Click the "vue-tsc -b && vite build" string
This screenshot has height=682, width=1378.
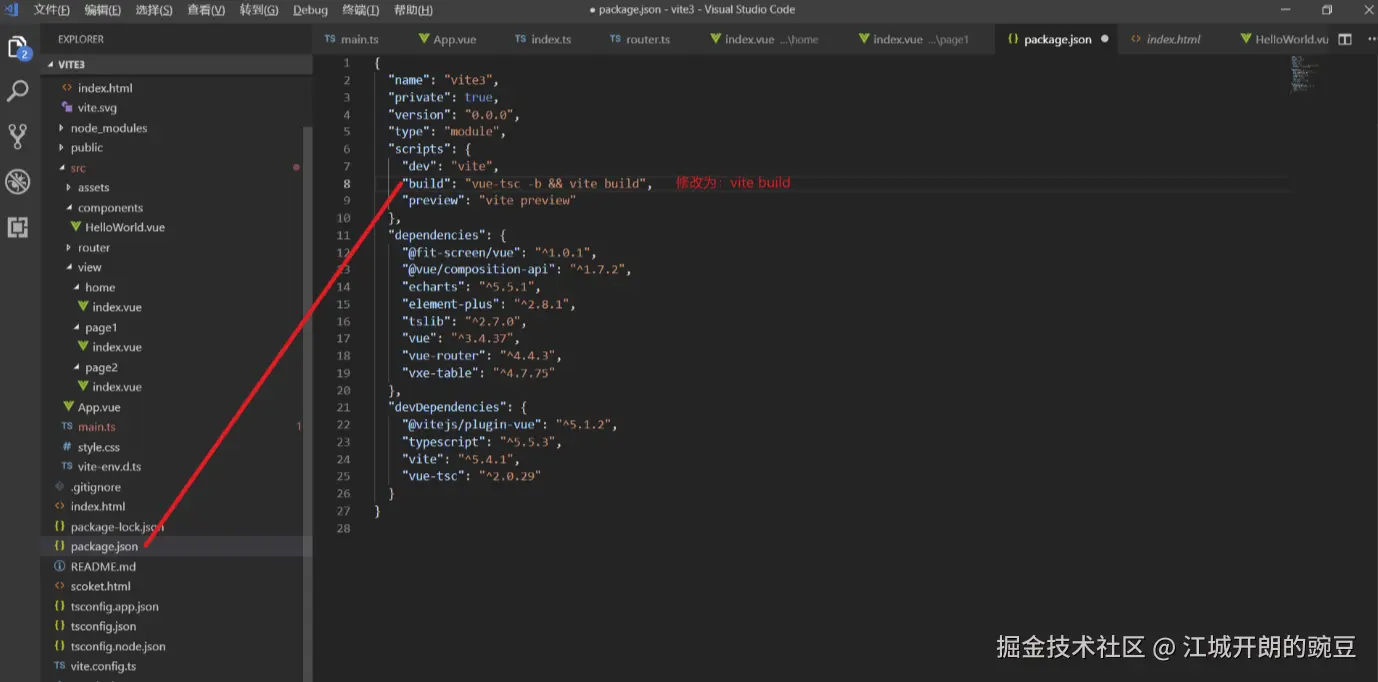[x=558, y=183]
